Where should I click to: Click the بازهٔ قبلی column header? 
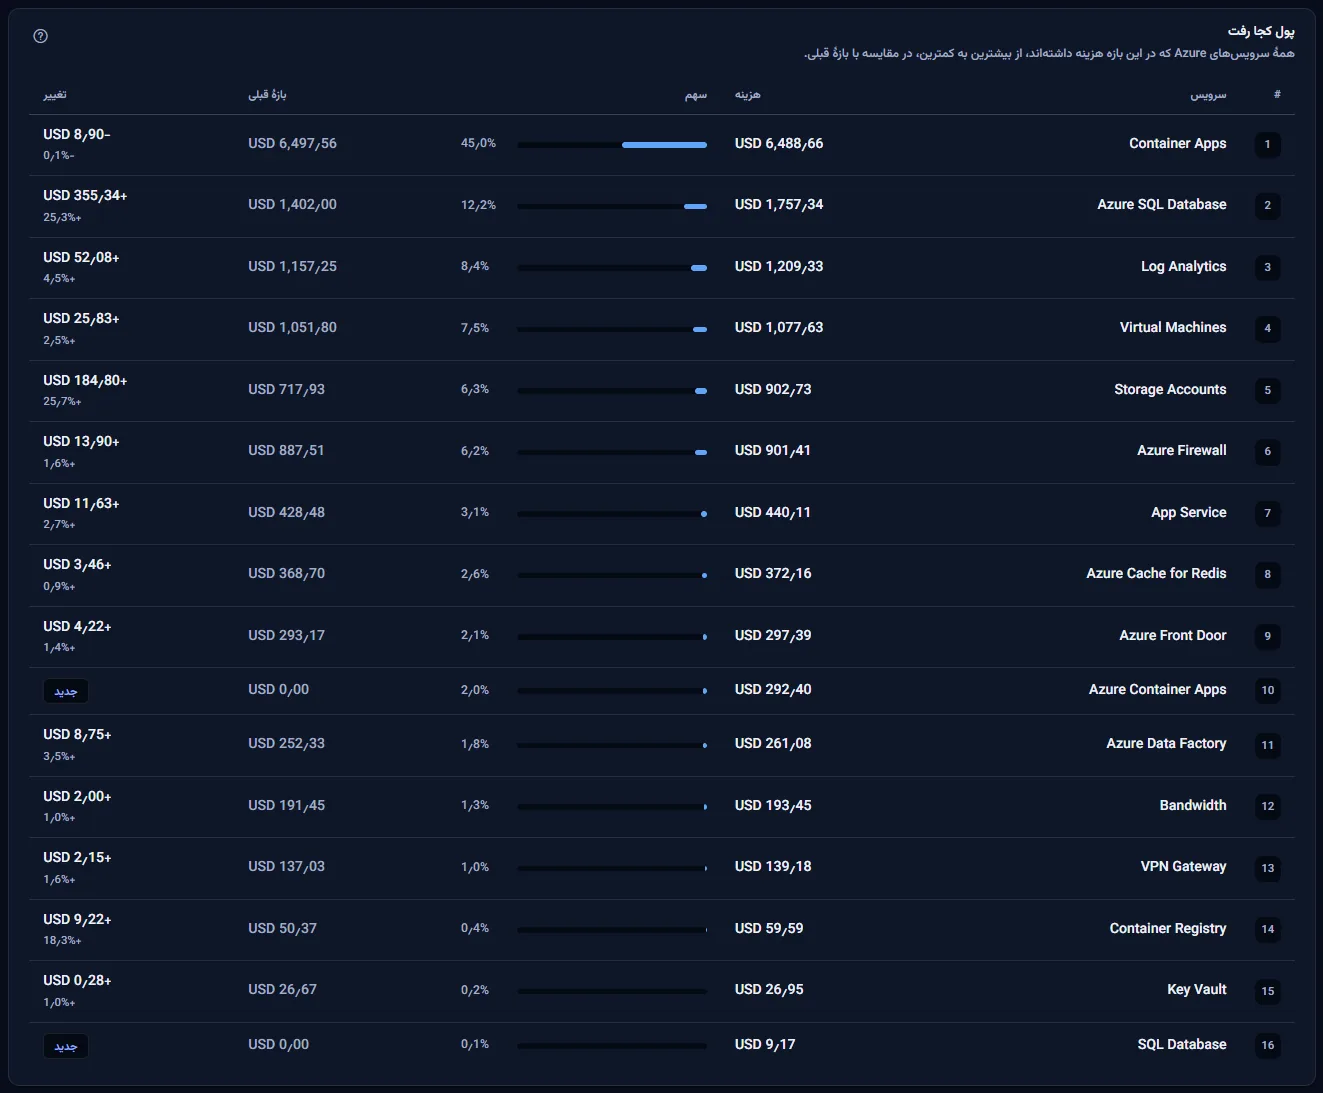[x=267, y=95]
